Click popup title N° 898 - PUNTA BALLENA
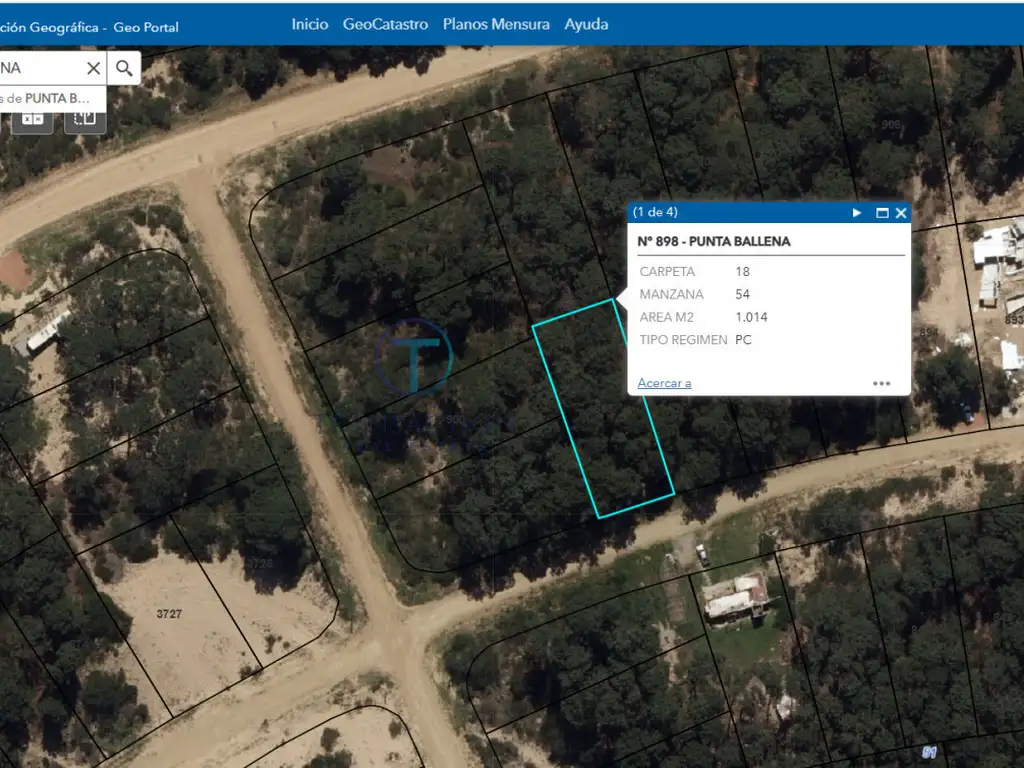The image size is (1024, 768). 714,241
